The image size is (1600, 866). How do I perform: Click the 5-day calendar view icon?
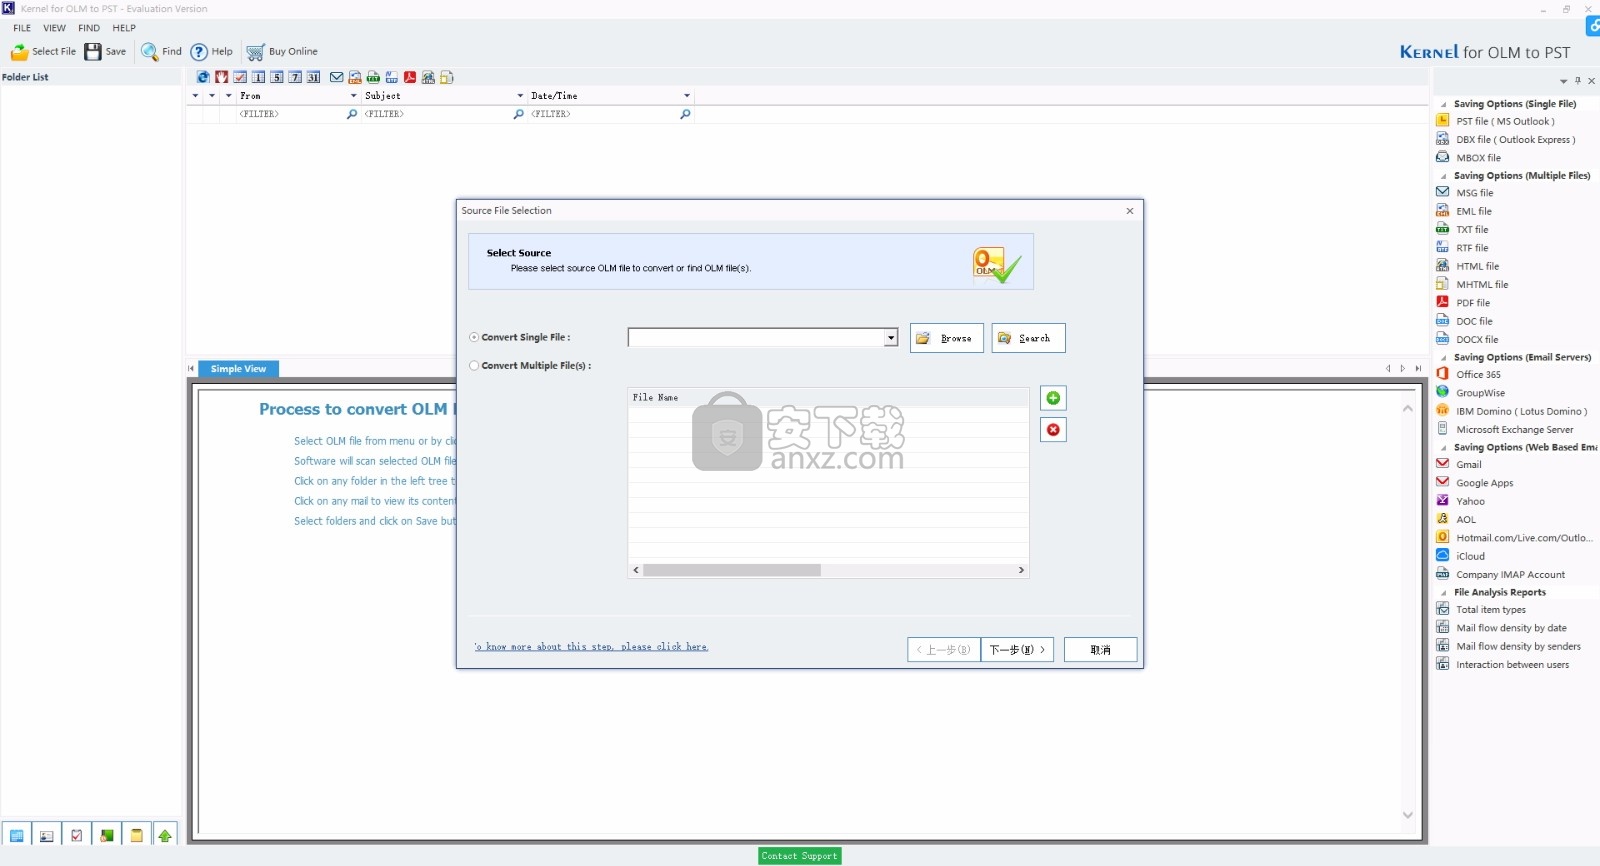coord(277,77)
